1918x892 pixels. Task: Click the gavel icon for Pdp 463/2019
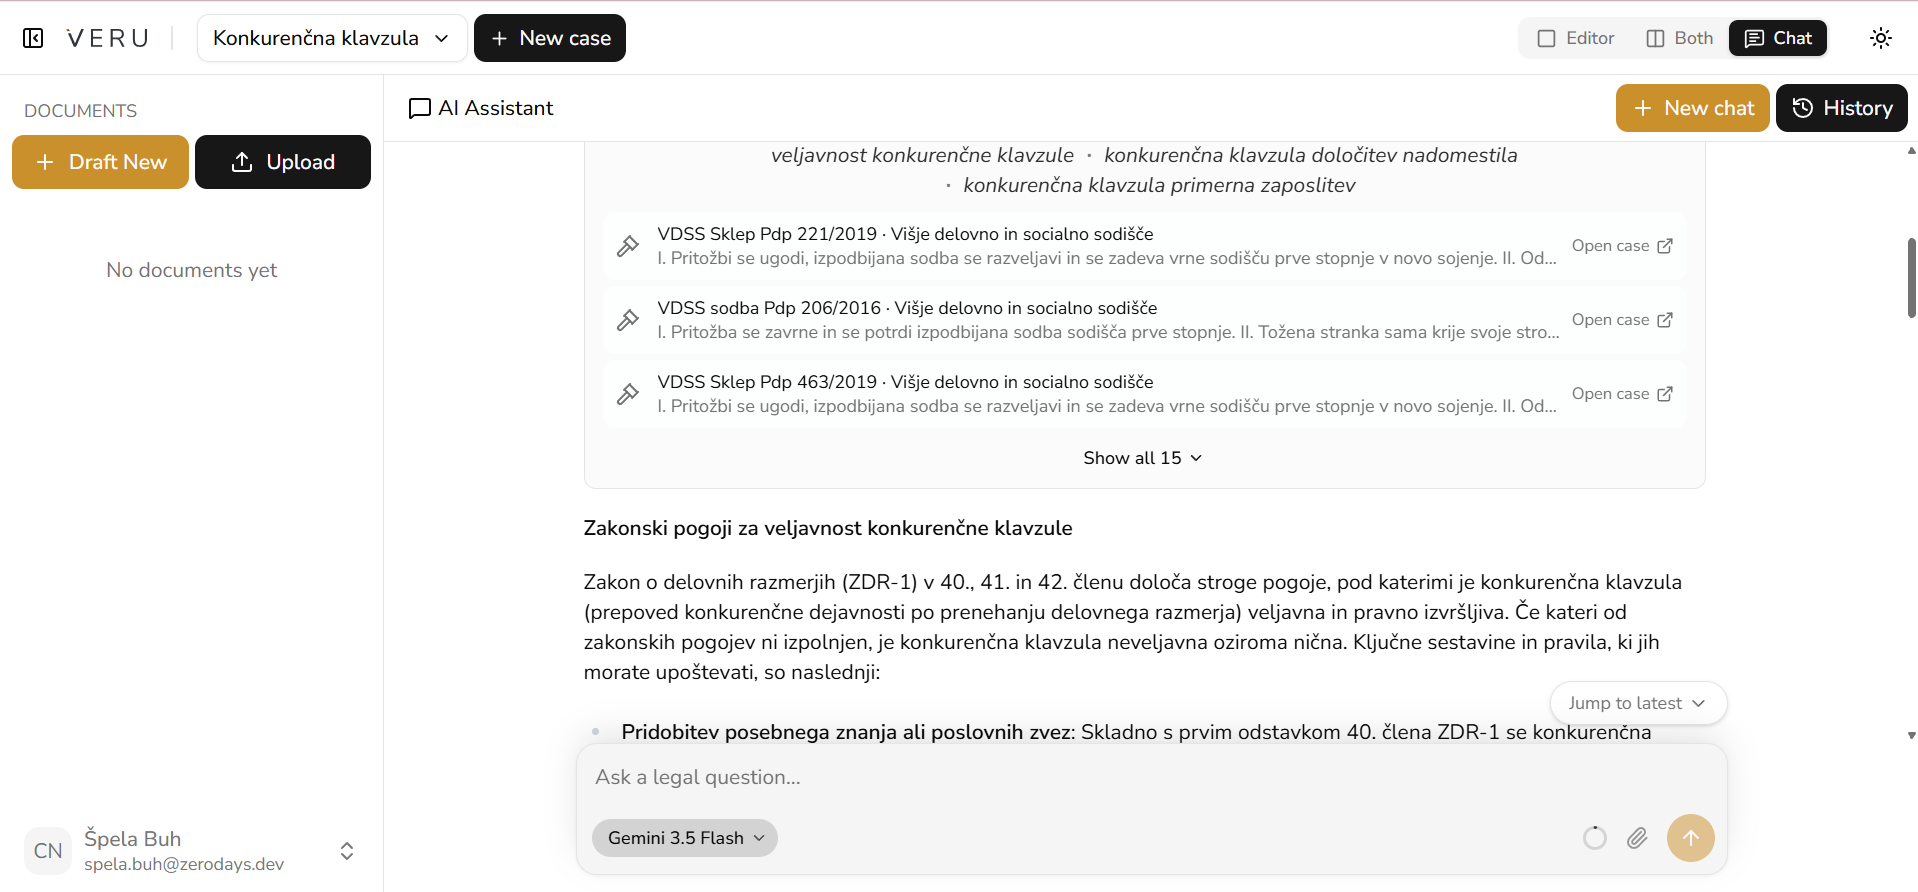pyautogui.click(x=628, y=394)
